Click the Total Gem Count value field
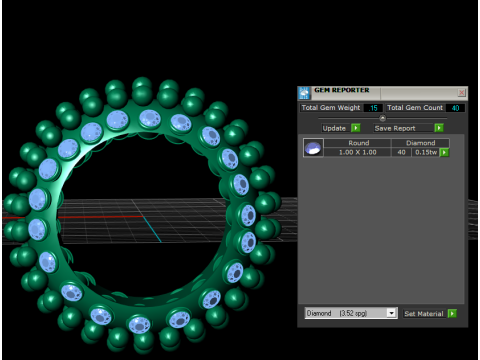This screenshot has width=480, height=360. [455, 108]
